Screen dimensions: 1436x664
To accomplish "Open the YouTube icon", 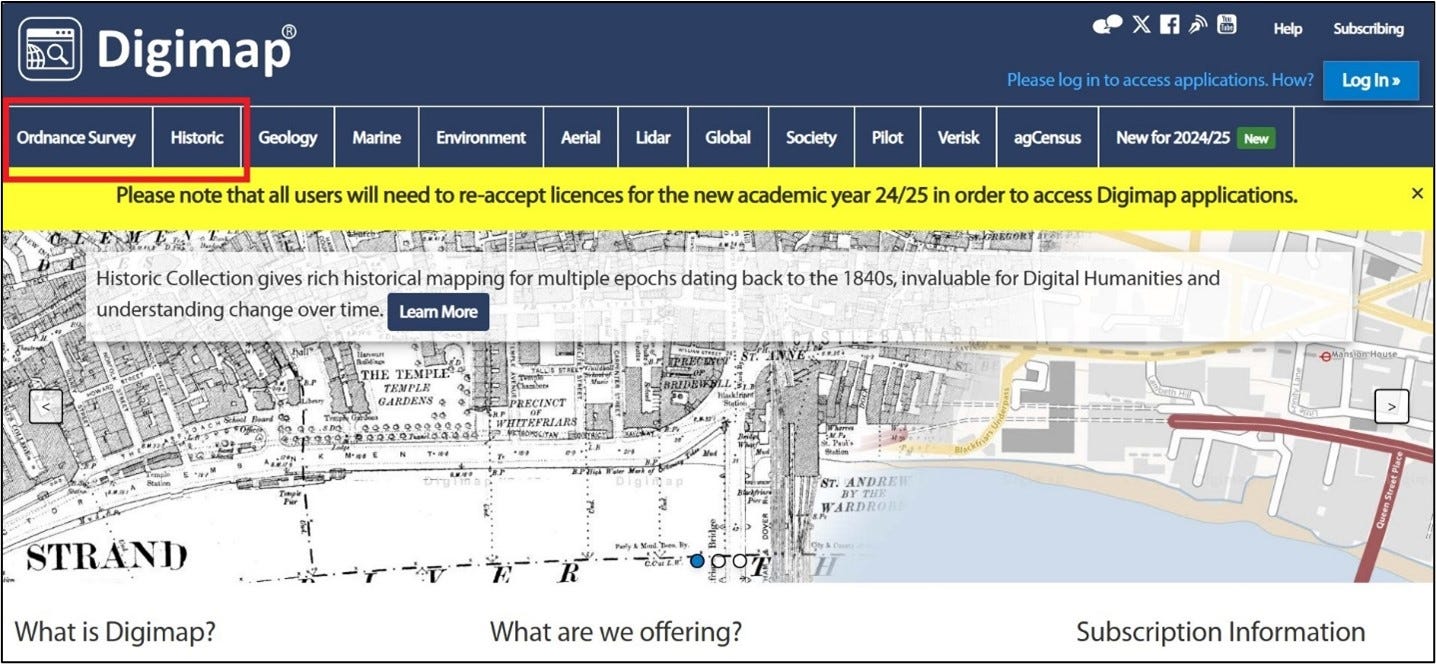I will (1226, 24).
